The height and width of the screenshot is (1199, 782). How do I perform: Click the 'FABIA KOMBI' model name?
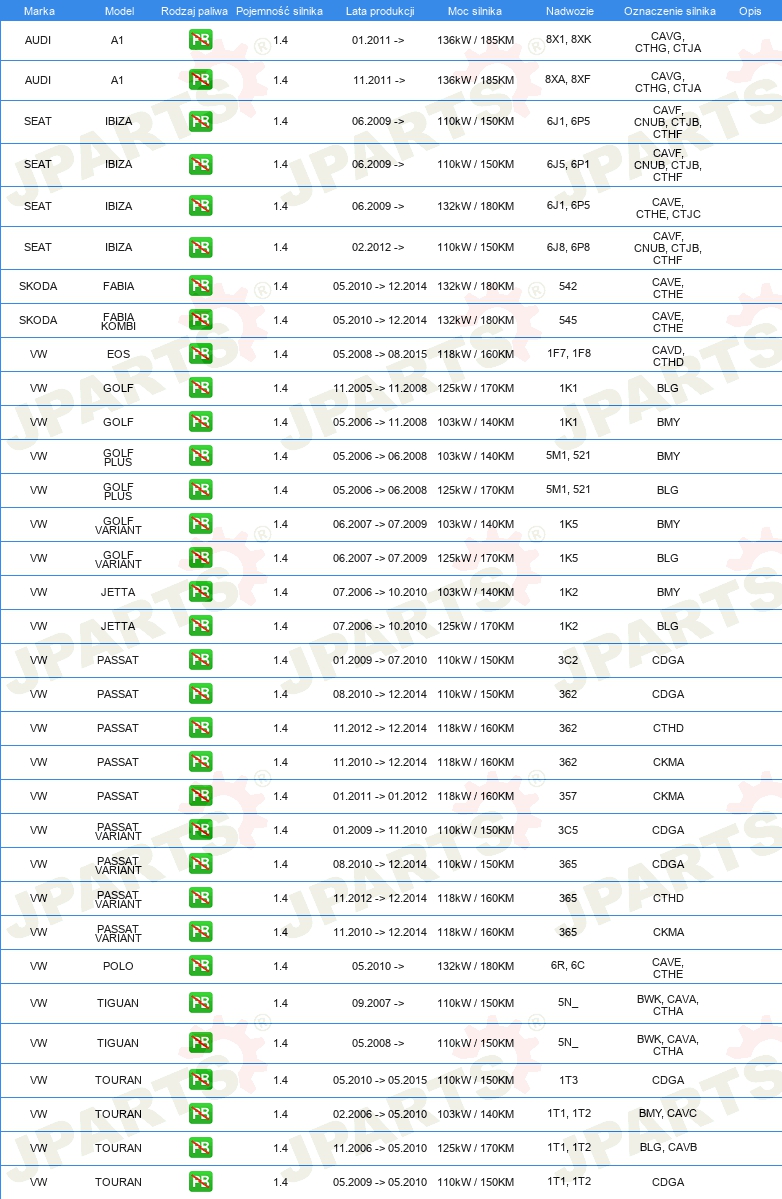pyautogui.click(x=118, y=321)
